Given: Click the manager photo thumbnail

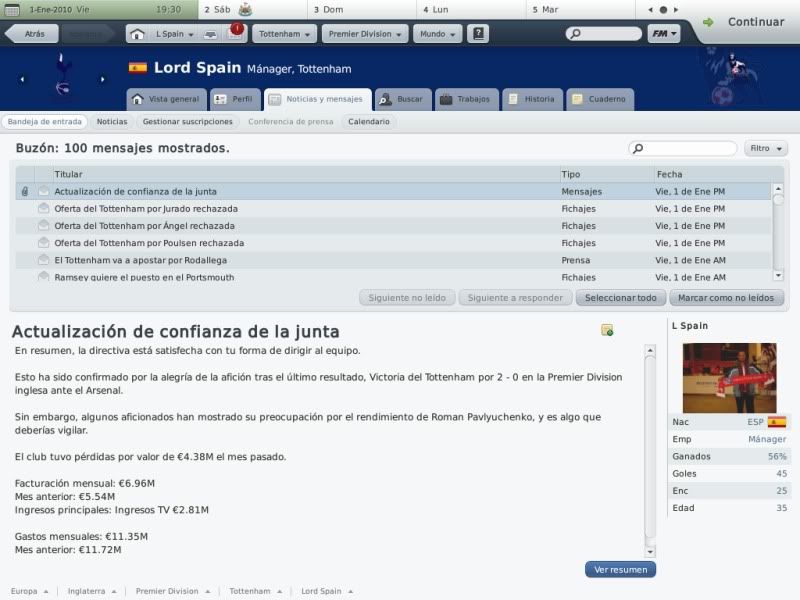Looking at the screenshot, I should click(730, 378).
